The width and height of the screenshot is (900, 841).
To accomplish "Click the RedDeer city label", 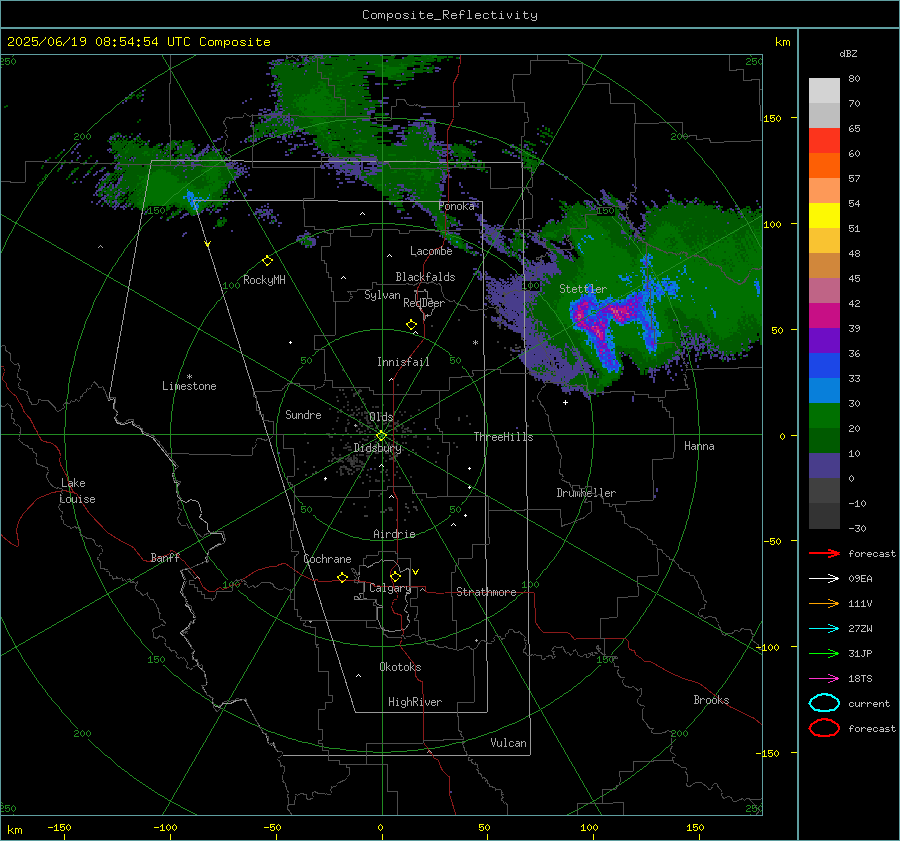I will [x=424, y=303].
